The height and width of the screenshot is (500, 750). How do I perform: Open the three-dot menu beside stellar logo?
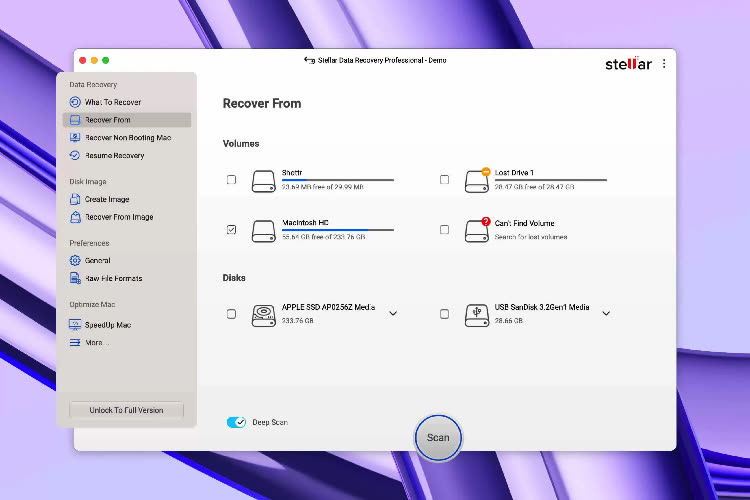coord(664,64)
